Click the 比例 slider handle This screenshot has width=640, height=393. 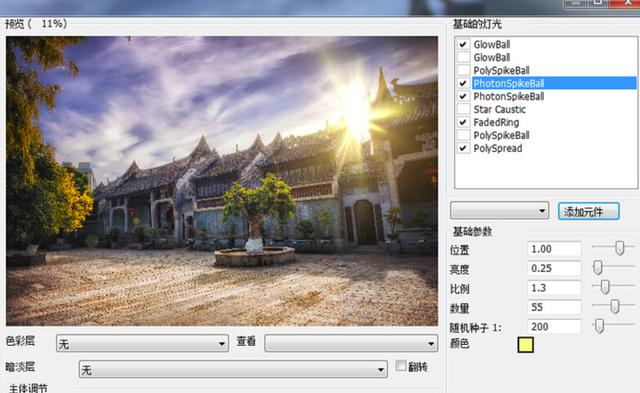pos(605,287)
